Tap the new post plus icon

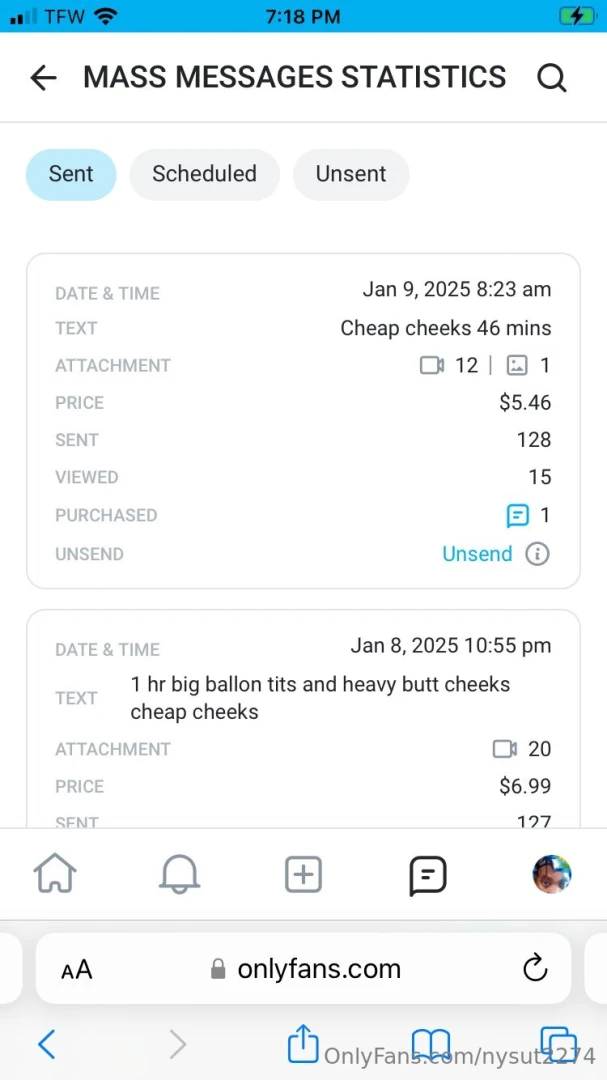tap(303, 875)
